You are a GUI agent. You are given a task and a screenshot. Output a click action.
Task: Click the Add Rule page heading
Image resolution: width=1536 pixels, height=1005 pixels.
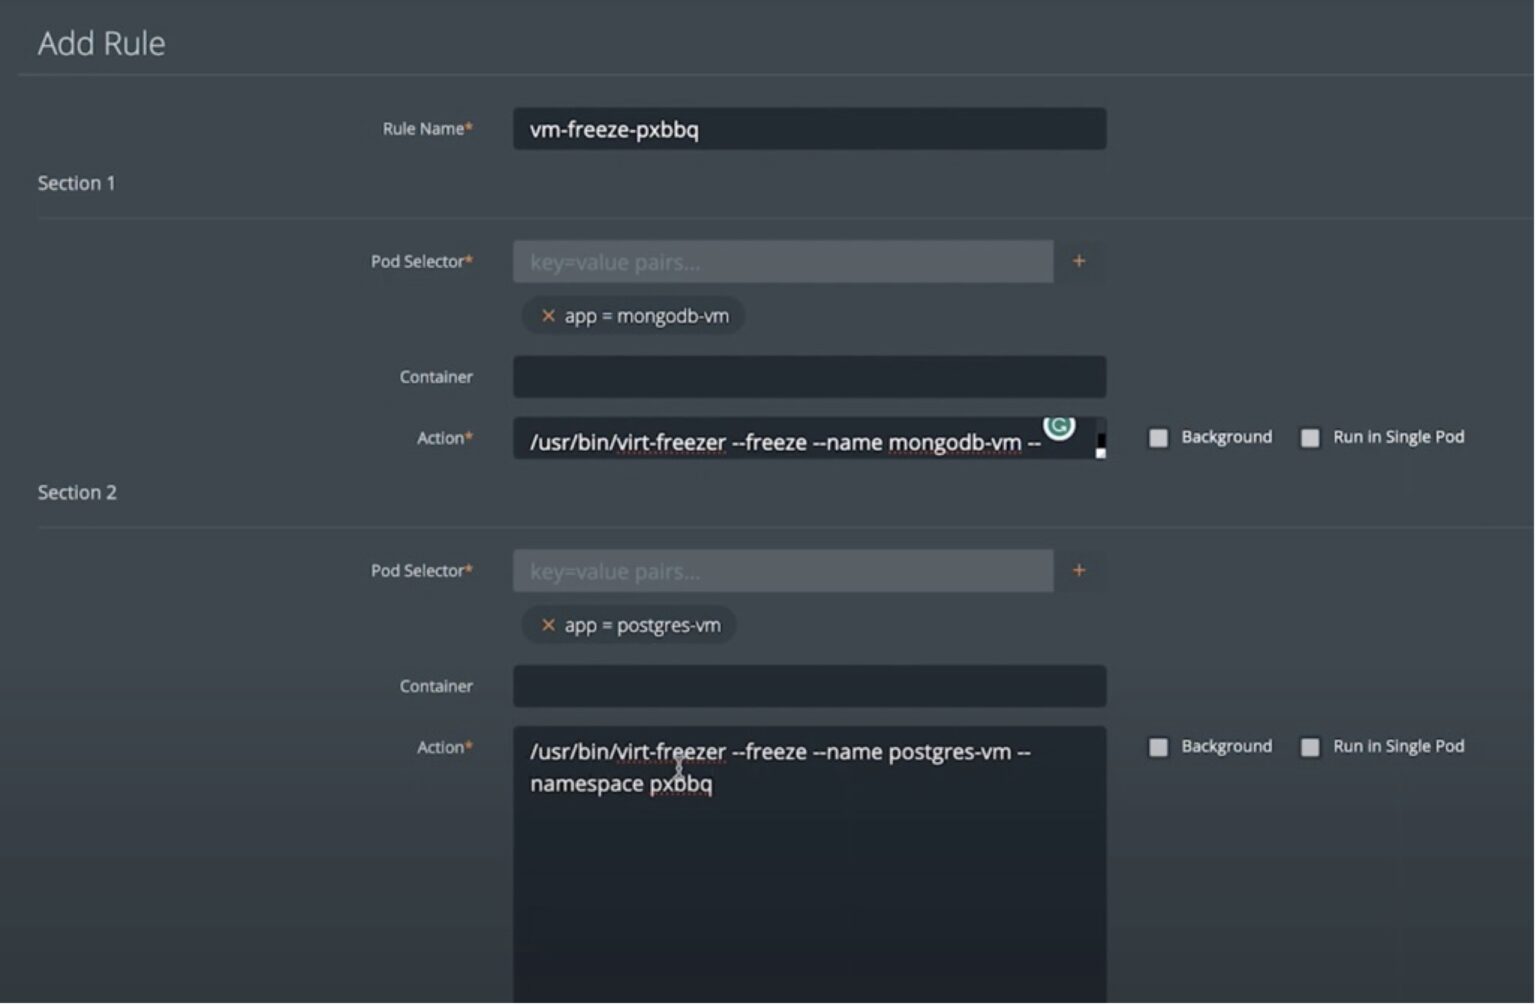point(100,43)
